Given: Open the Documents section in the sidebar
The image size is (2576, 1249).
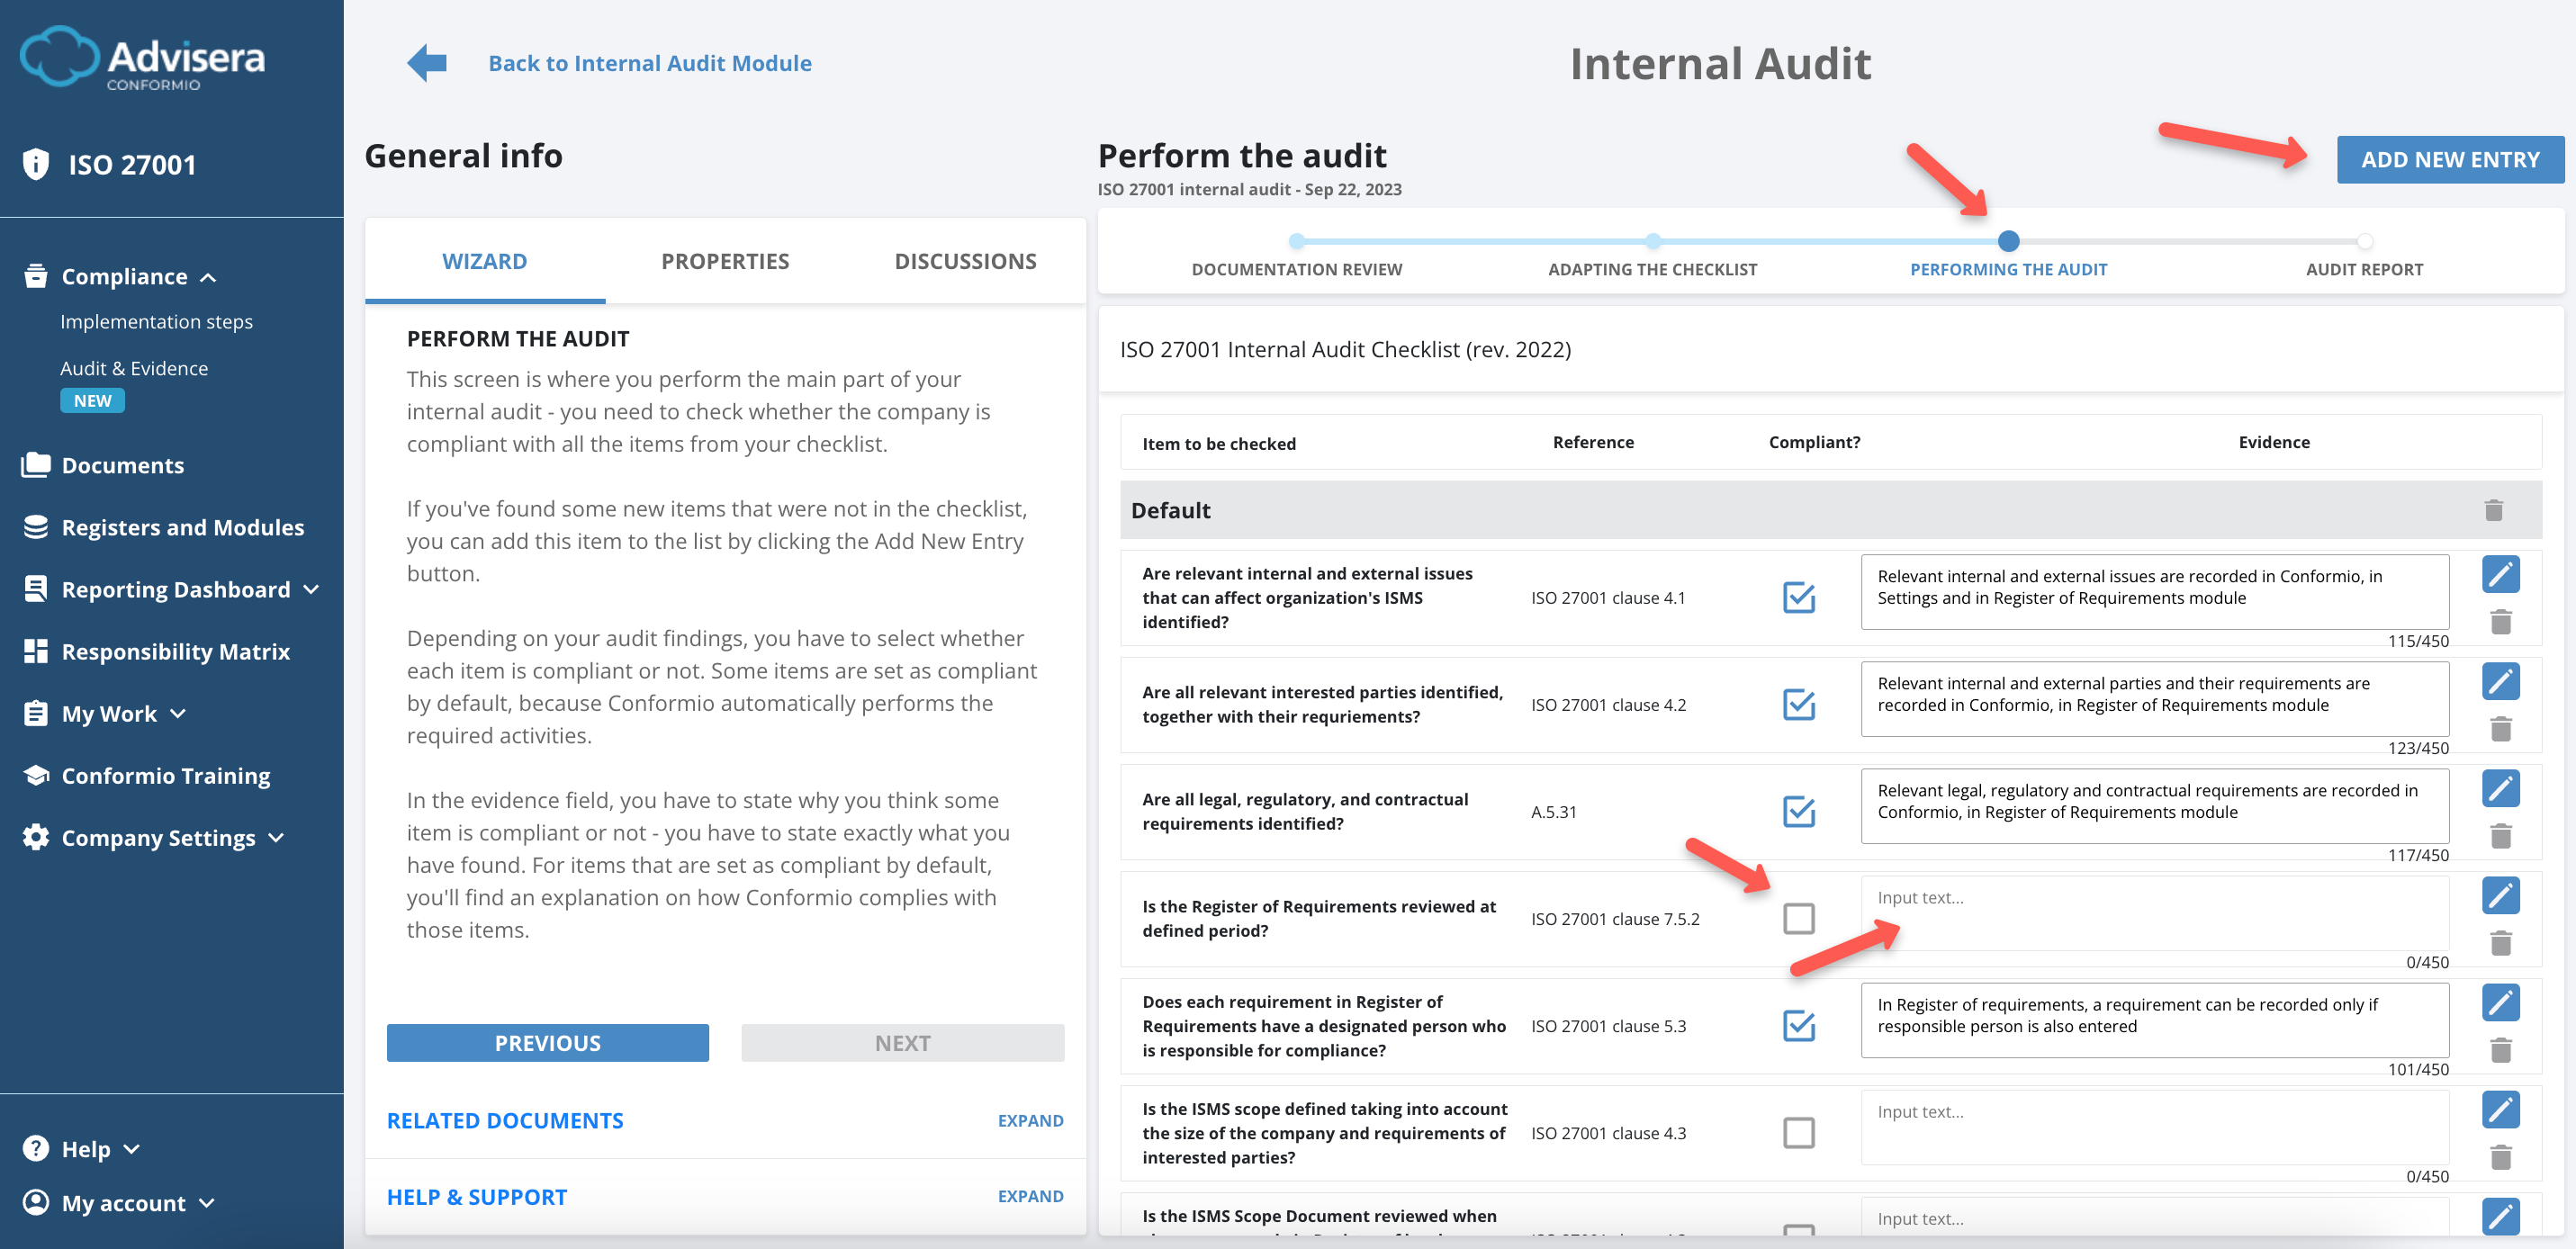Looking at the screenshot, I should [x=122, y=464].
